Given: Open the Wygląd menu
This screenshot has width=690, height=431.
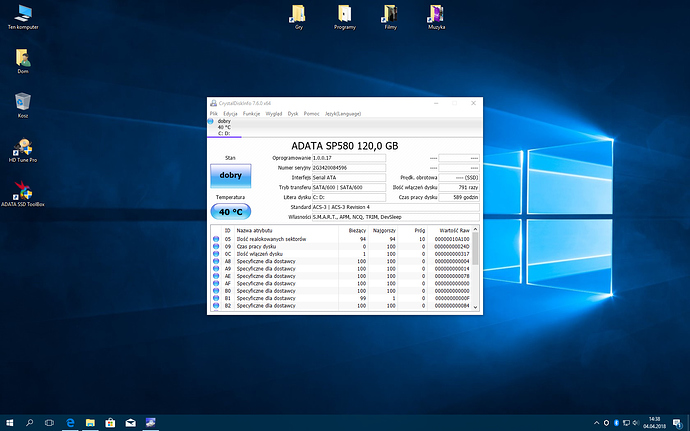Looking at the screenshot, I should click(274, 114).
